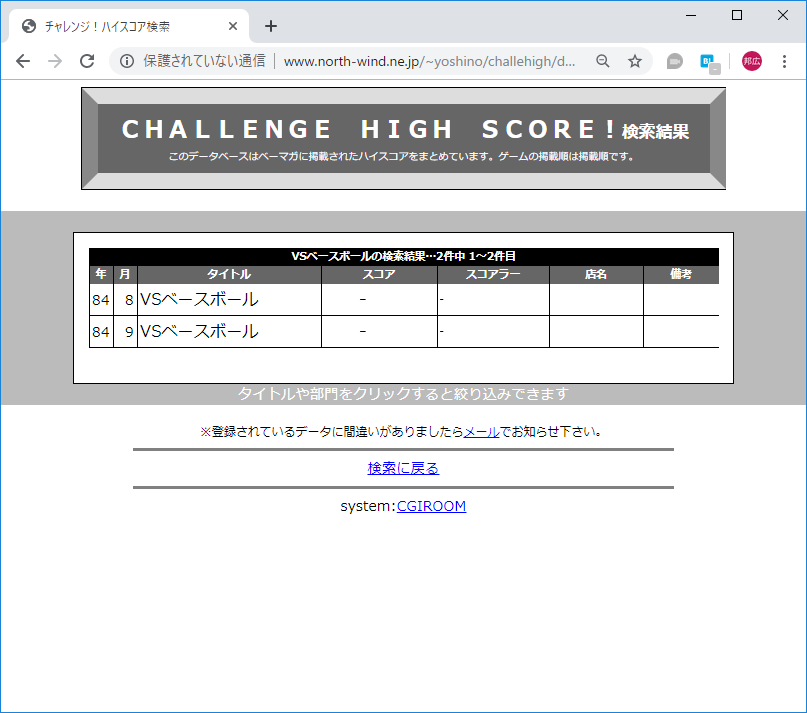Click the 検索に戻る link

(402, 468)
